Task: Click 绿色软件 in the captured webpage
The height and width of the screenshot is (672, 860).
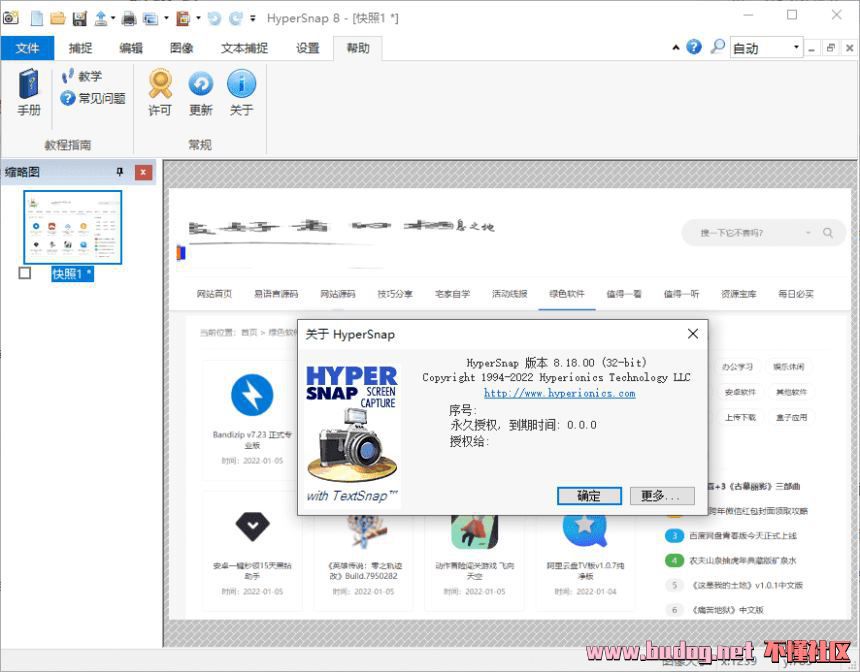Action: (x=567, y=294)
